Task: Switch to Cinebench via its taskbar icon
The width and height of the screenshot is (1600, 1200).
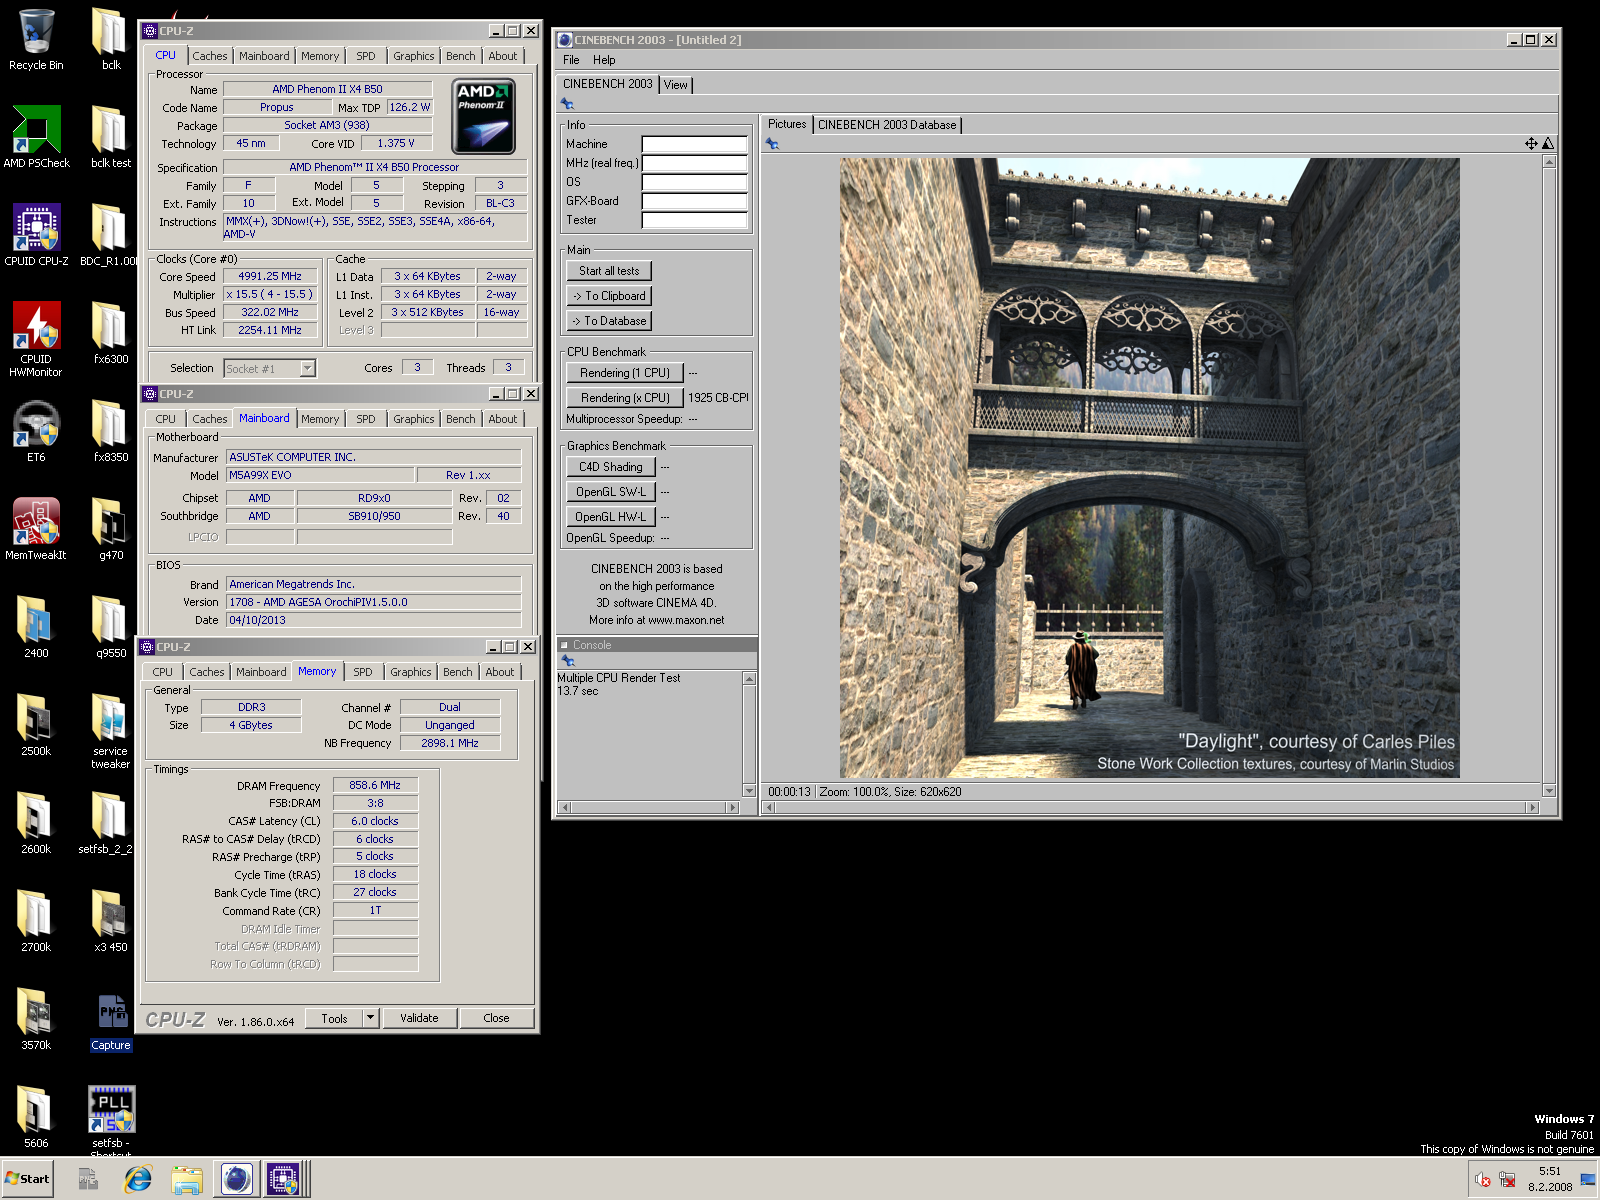Action: pyautogui.click(x=237, y=1179)
